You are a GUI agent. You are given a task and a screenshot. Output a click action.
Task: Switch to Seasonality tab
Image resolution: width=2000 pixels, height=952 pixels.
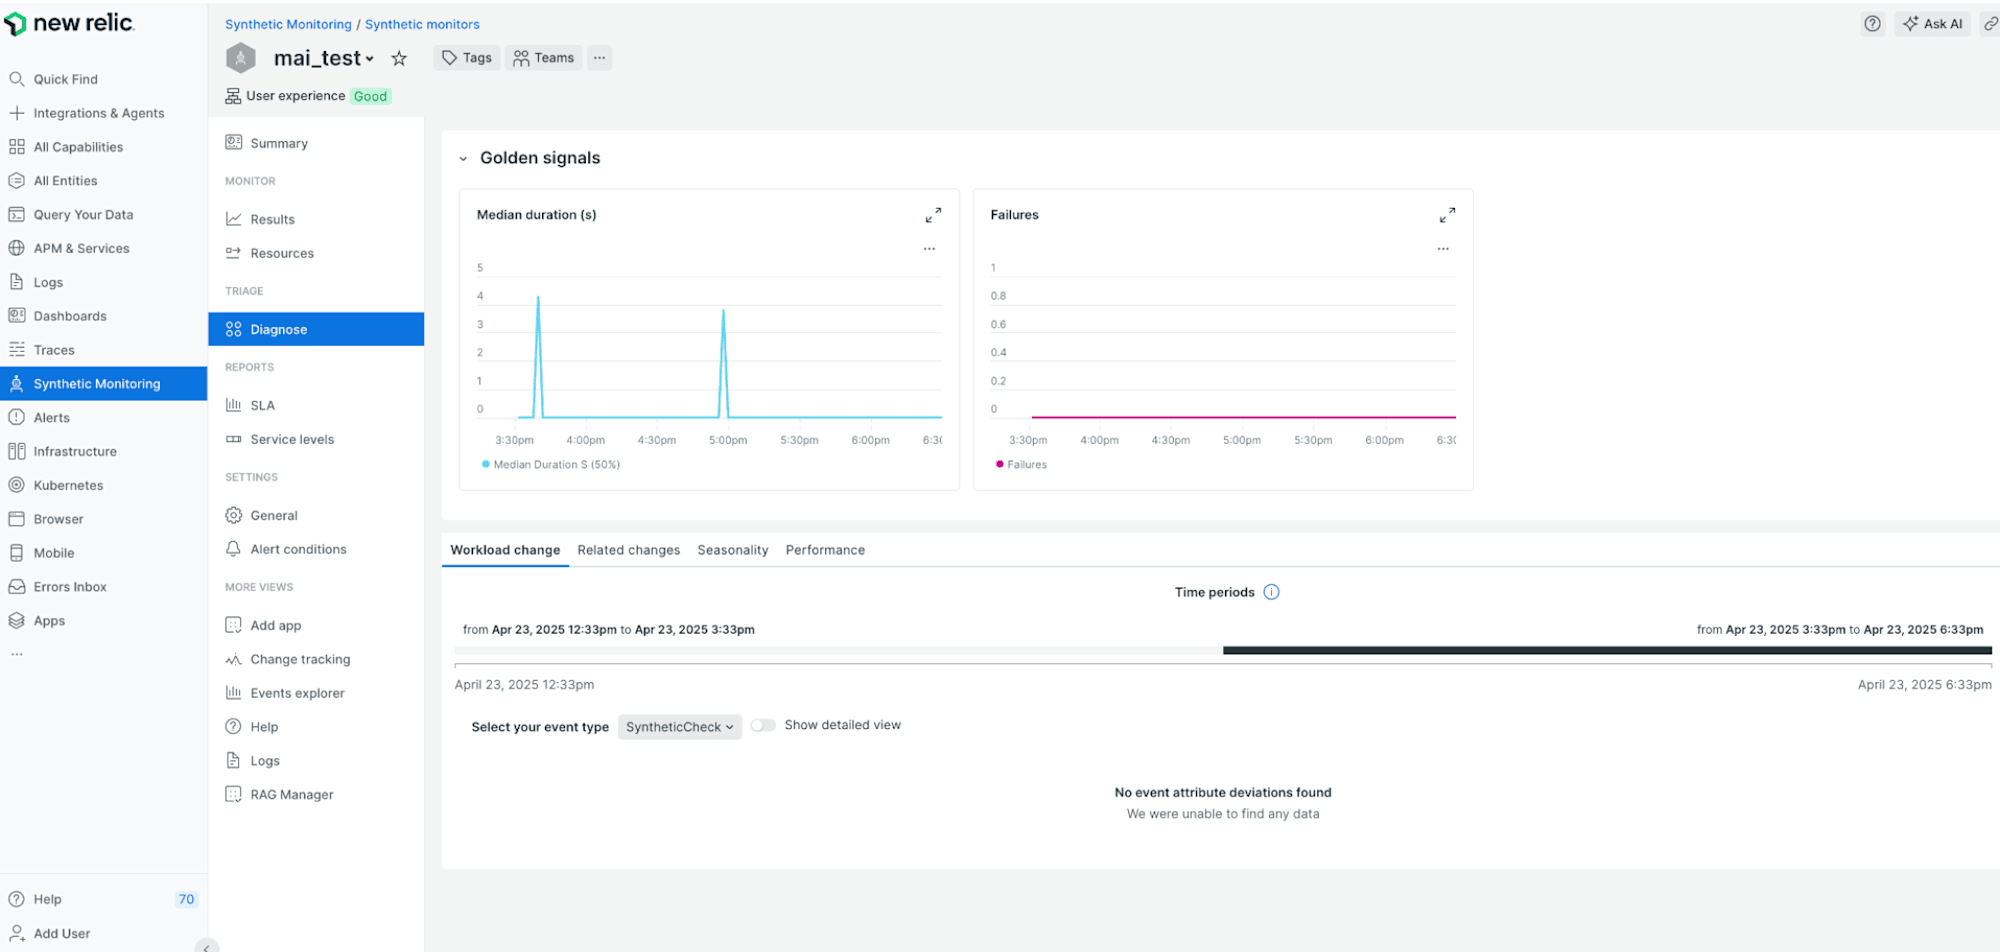[x=733, y=550]
